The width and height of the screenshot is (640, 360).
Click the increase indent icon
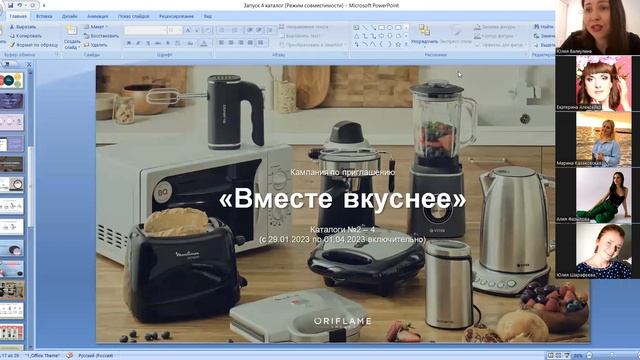259,30
